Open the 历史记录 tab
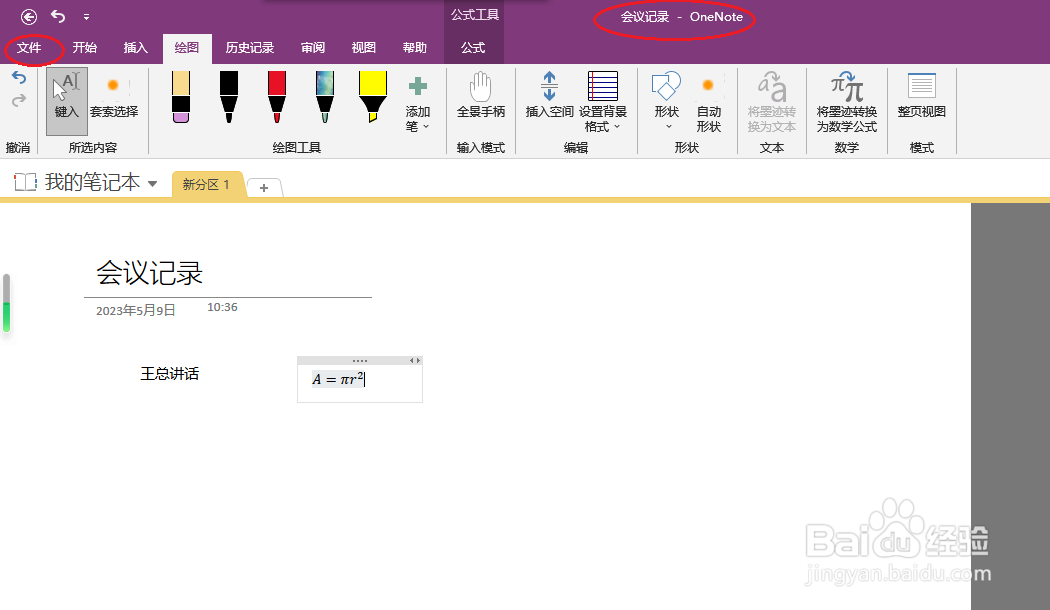This screenshot has width=1050, height=610. pyautogui.click(x=250, y=48)
